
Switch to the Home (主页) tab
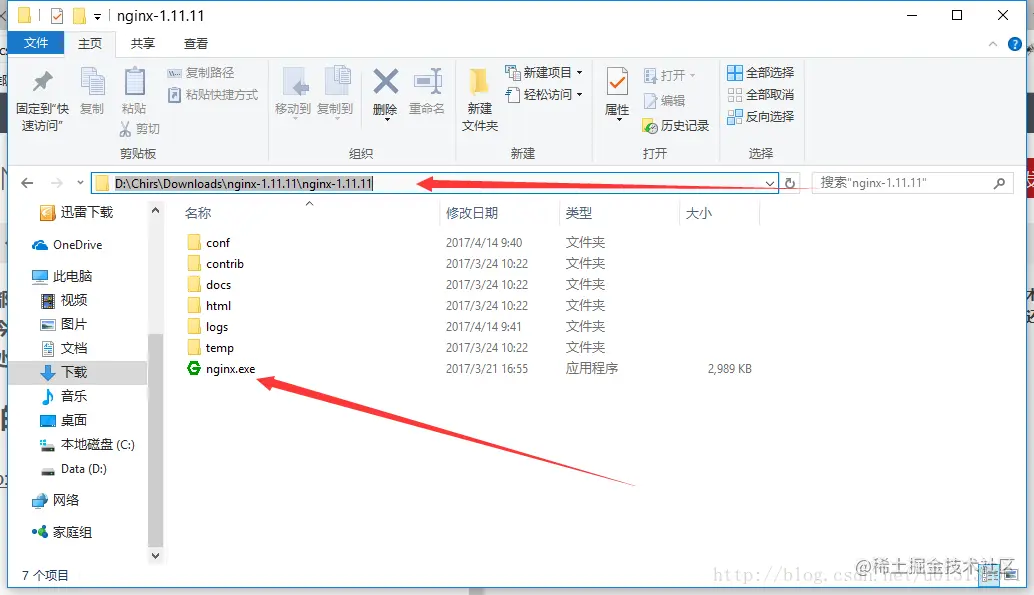(90, 44)
